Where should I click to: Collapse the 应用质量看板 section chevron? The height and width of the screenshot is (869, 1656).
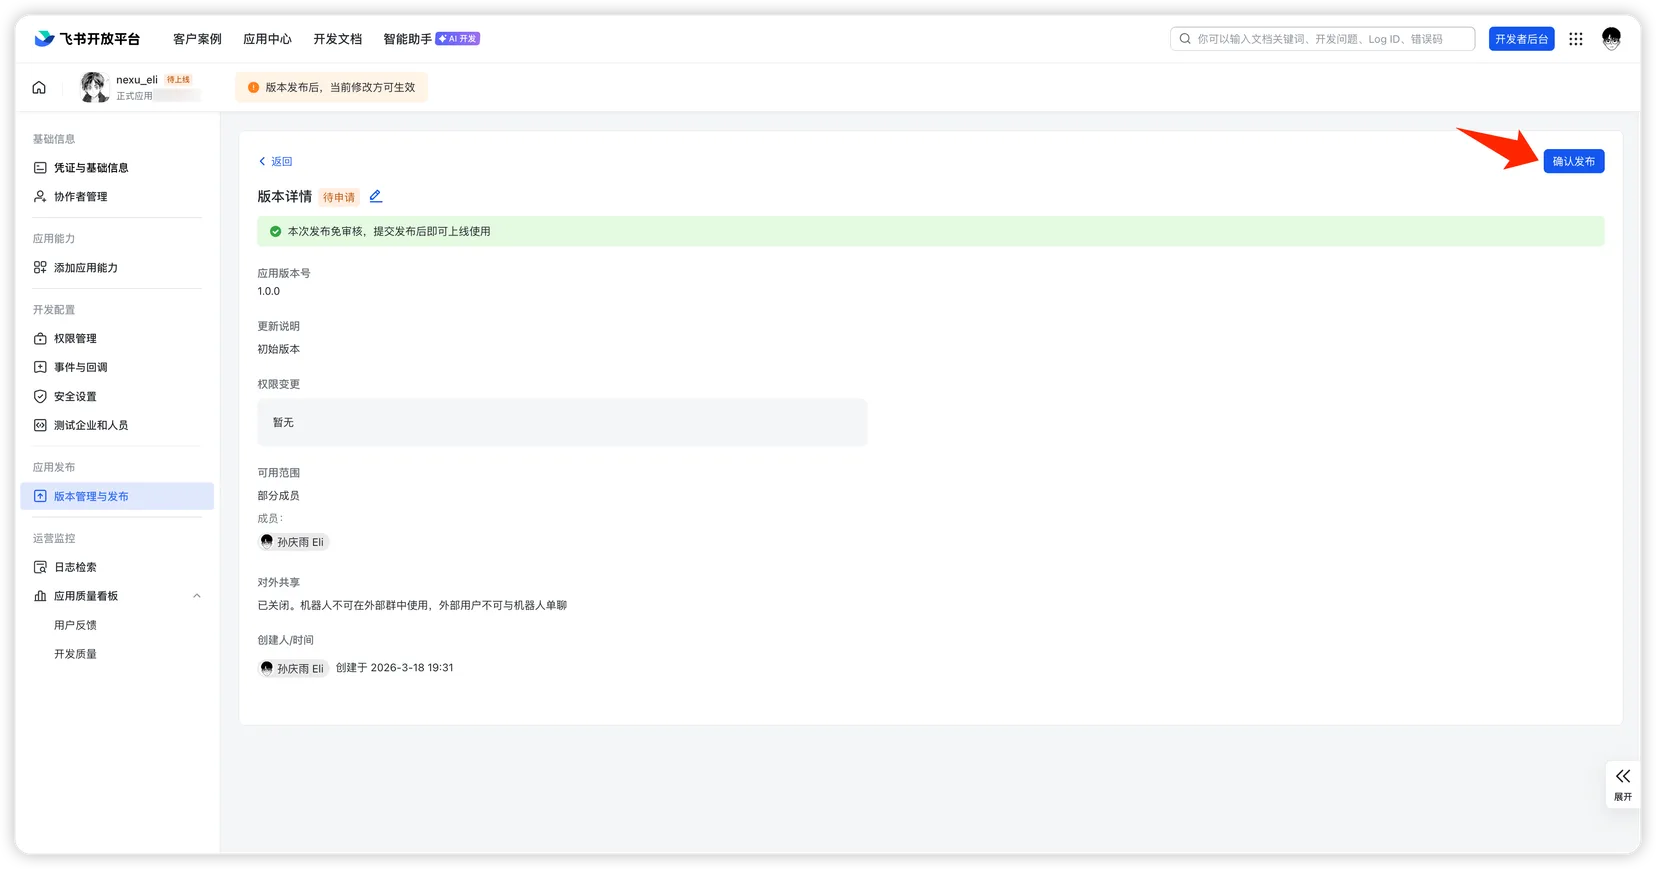point(197,596)
